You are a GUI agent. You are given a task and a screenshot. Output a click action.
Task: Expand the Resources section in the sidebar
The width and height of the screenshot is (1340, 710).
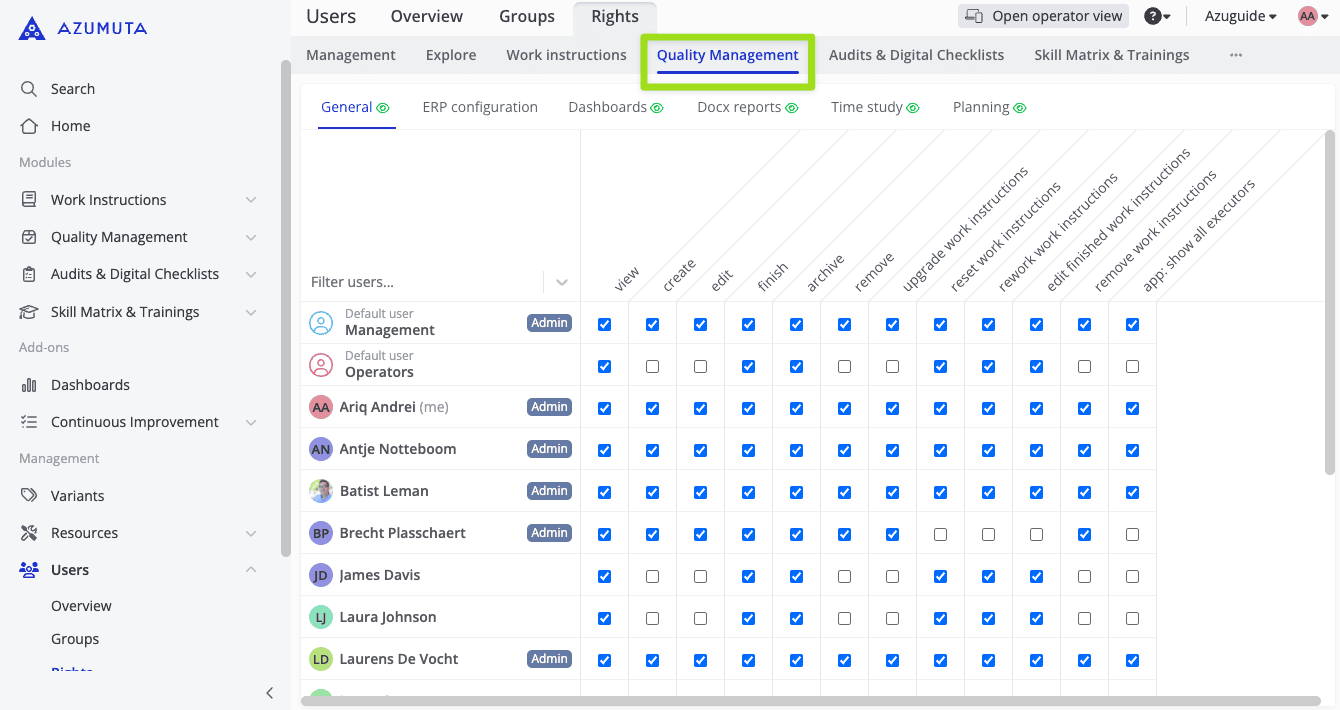[x=250, y=533]
